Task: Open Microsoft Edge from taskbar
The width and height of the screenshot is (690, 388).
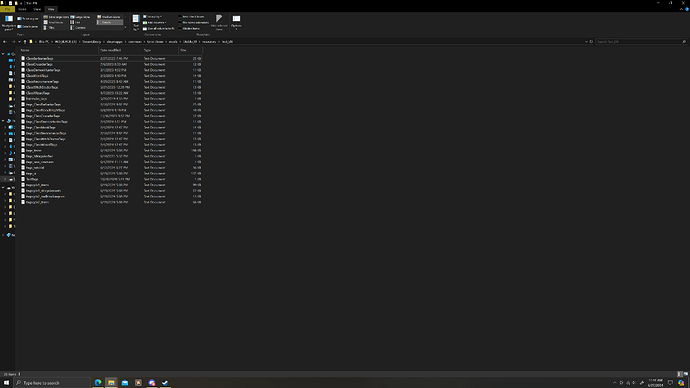Action: pos(98,383)
